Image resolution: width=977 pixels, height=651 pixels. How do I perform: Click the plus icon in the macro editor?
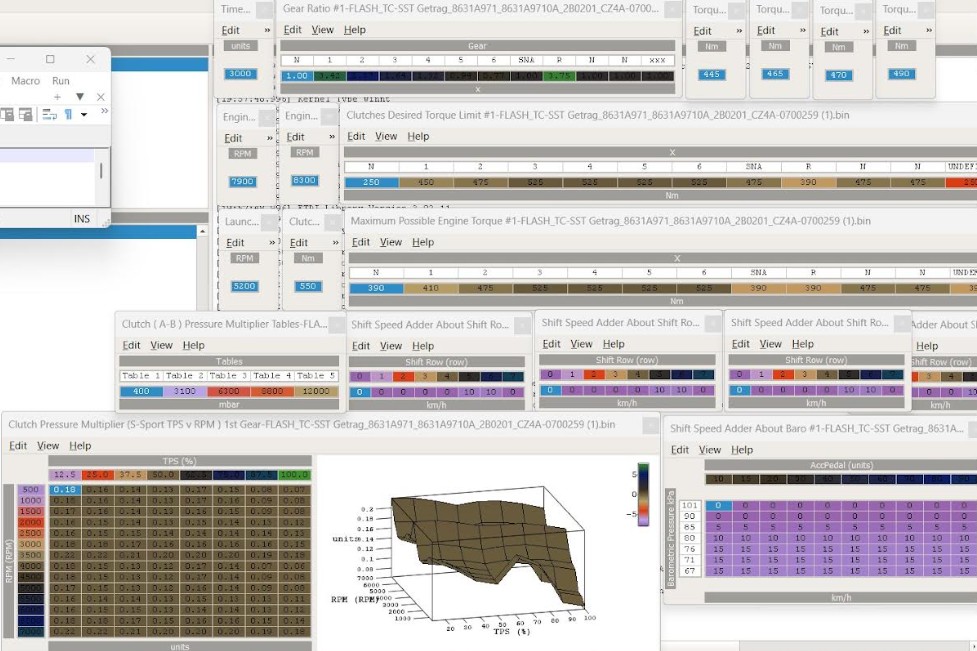(x=57, y=96)
